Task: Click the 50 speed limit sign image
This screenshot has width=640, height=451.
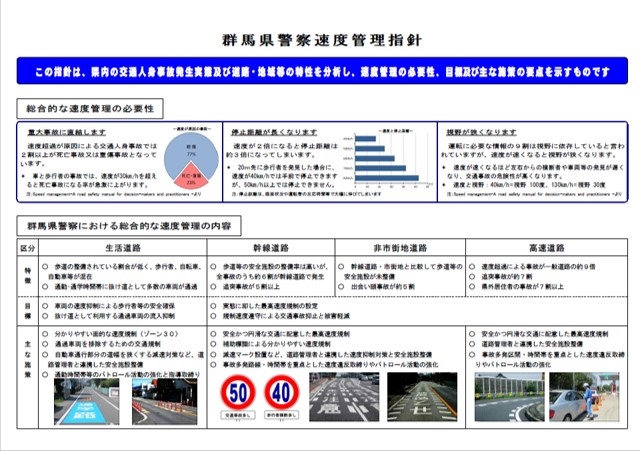Action: 238,393
